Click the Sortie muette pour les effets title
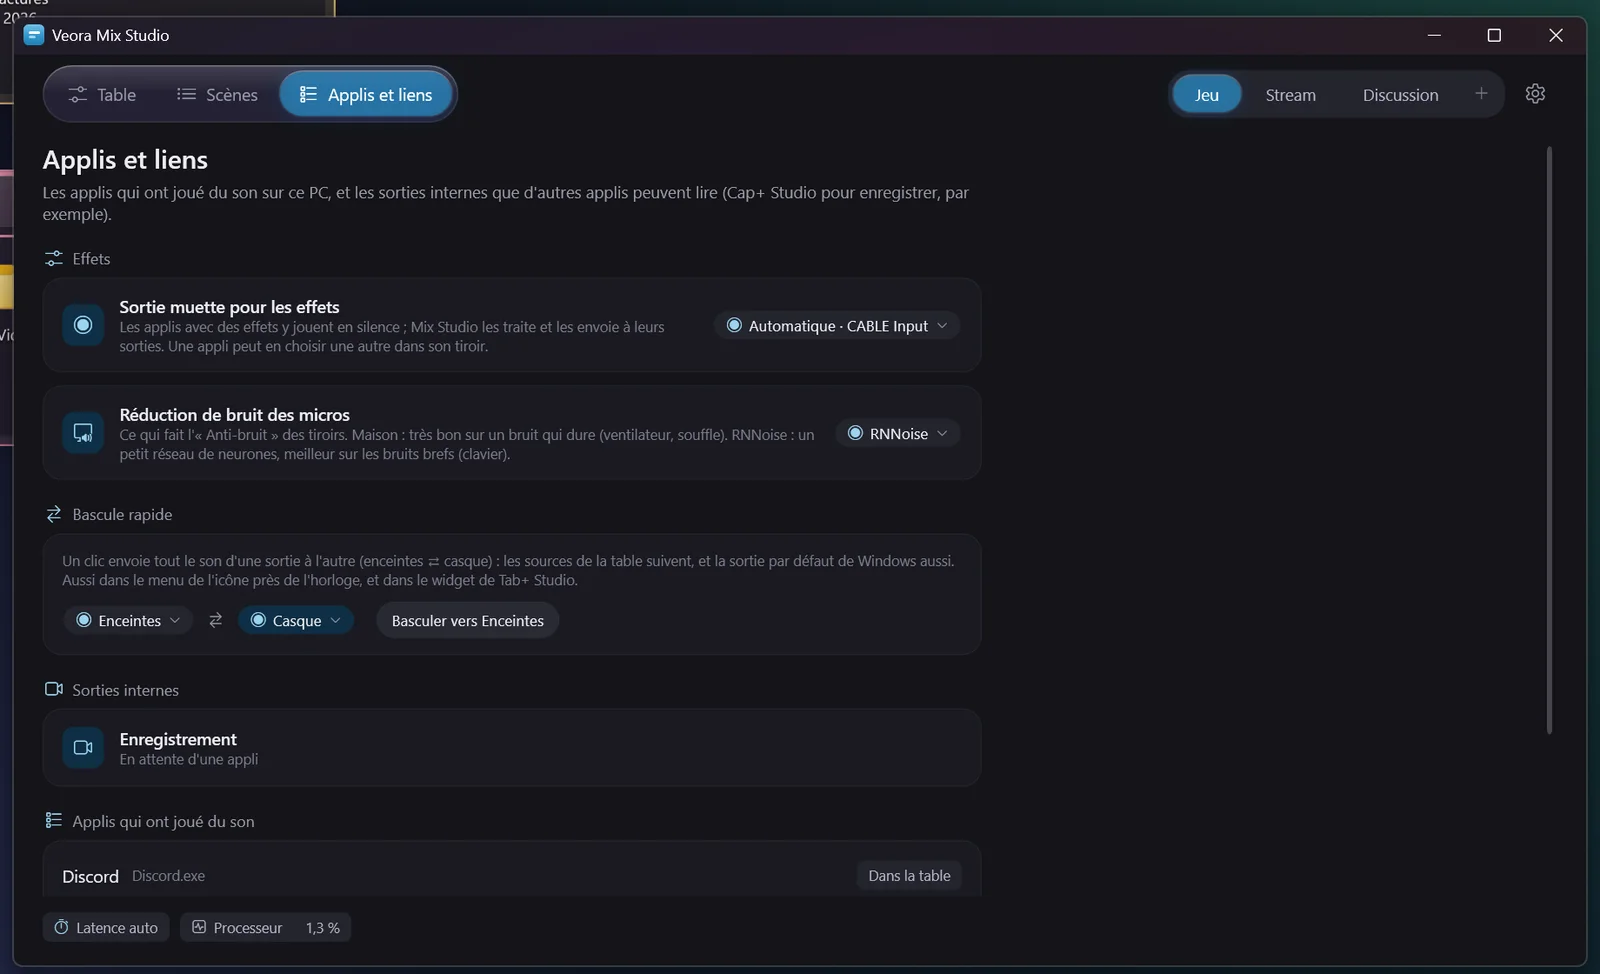This screenshot has width=1600, height=974. tap(229, 307)
